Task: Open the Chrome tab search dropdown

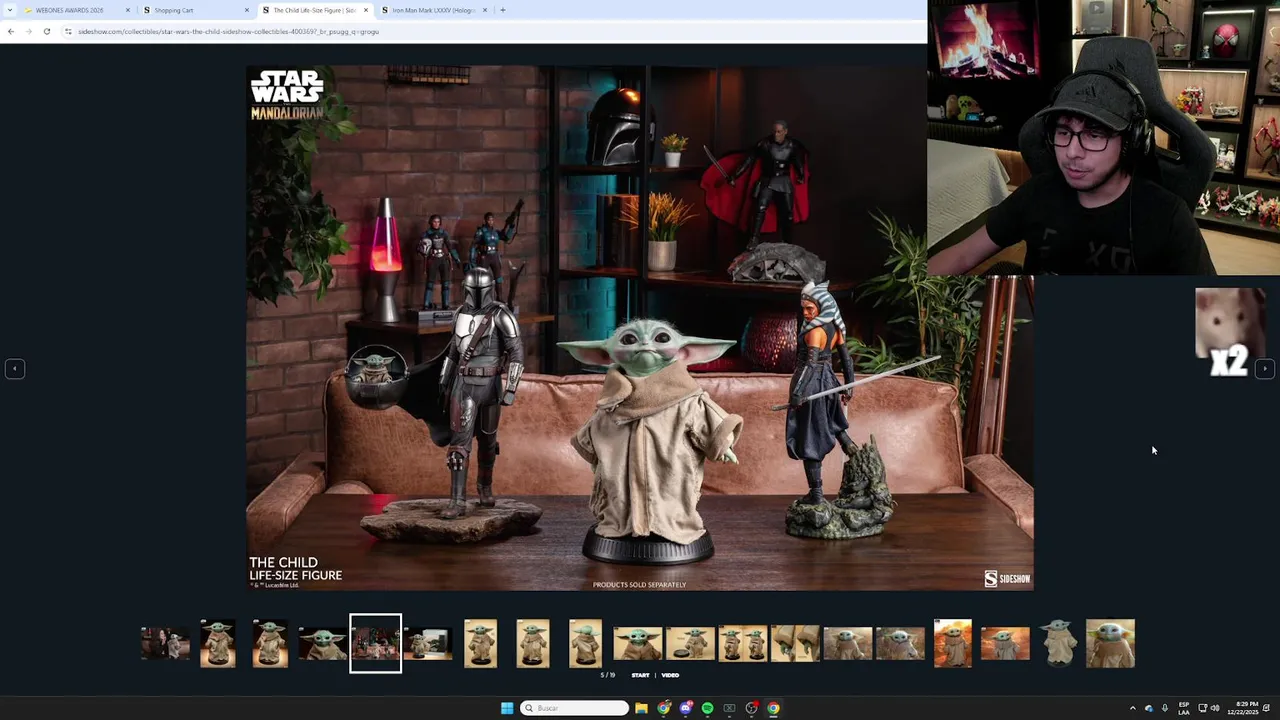Action: coord(10,10)
